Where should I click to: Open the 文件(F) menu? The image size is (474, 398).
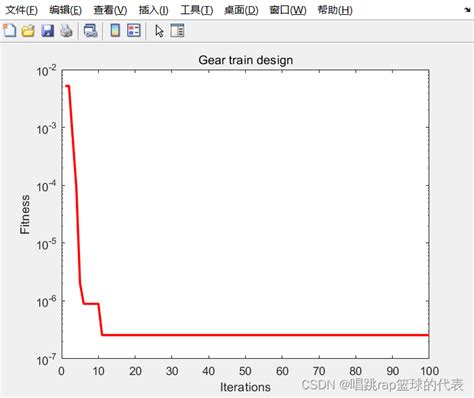(x=22, y=10)
